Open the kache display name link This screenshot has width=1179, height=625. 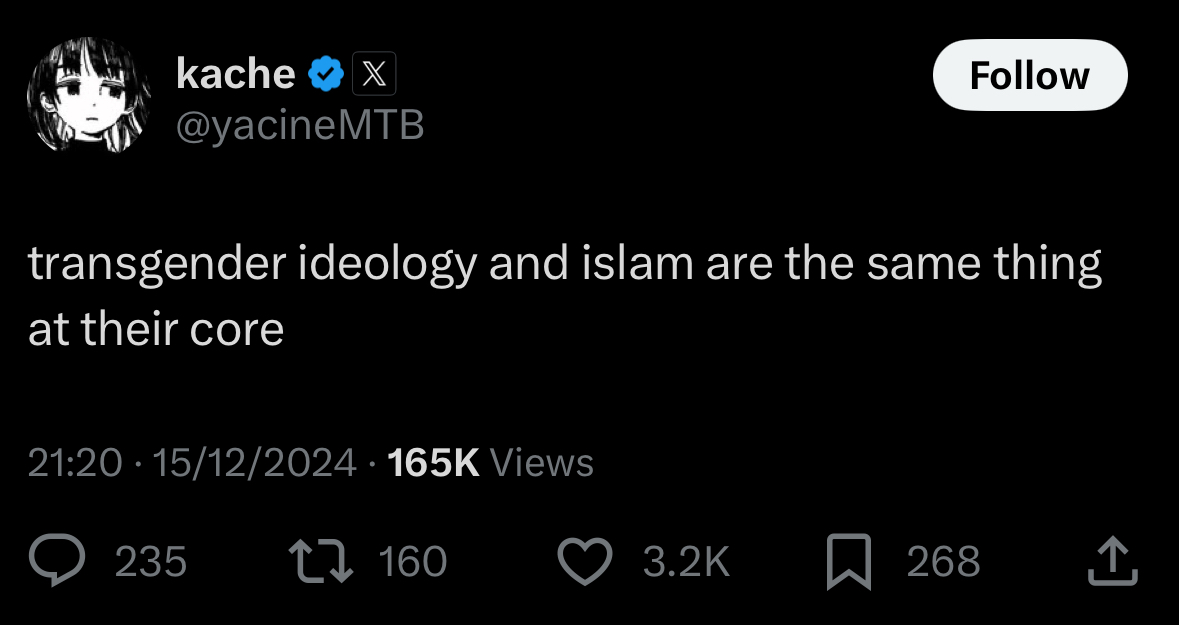(236, 74)
